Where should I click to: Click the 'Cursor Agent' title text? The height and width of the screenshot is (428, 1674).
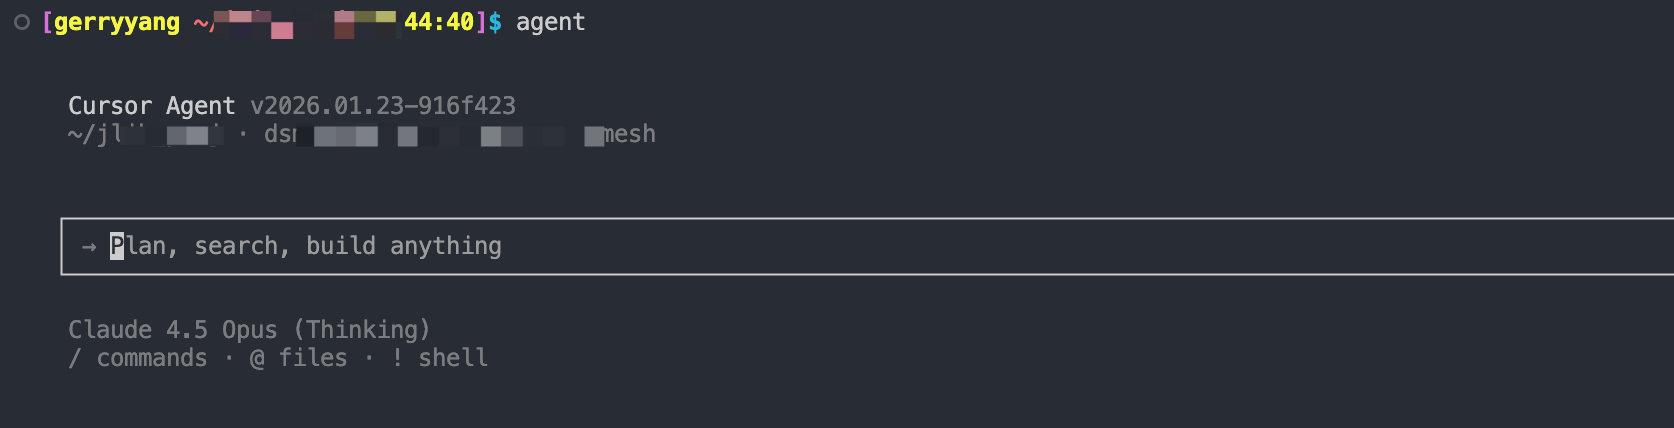coord(152,106)
